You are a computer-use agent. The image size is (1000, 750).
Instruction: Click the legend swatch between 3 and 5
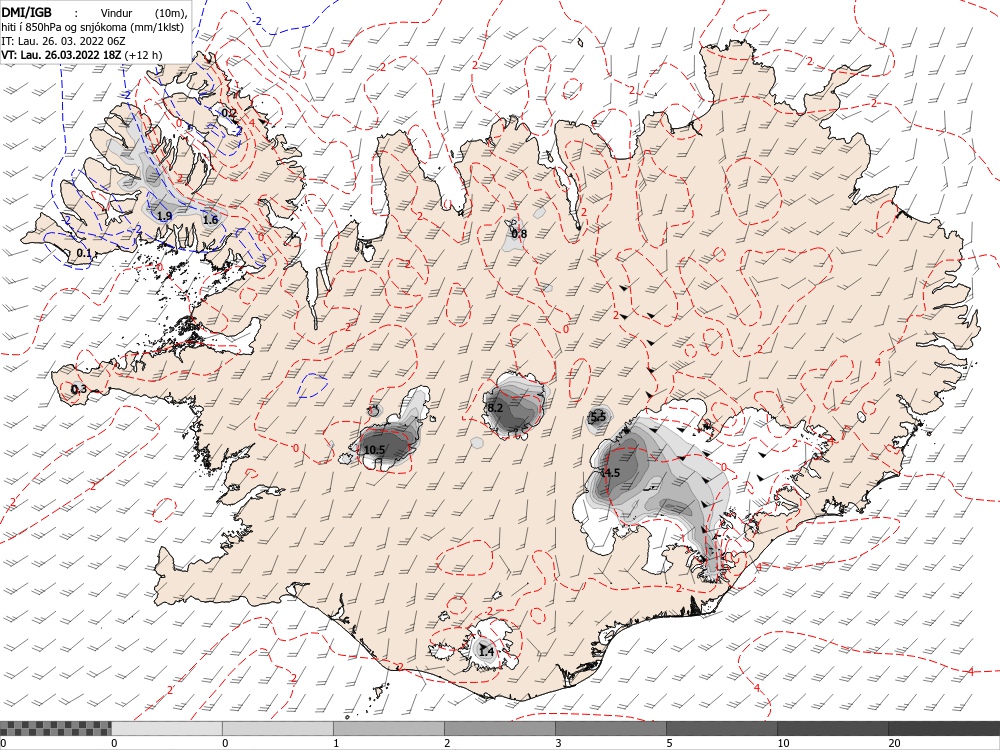(x=610, y=728)
